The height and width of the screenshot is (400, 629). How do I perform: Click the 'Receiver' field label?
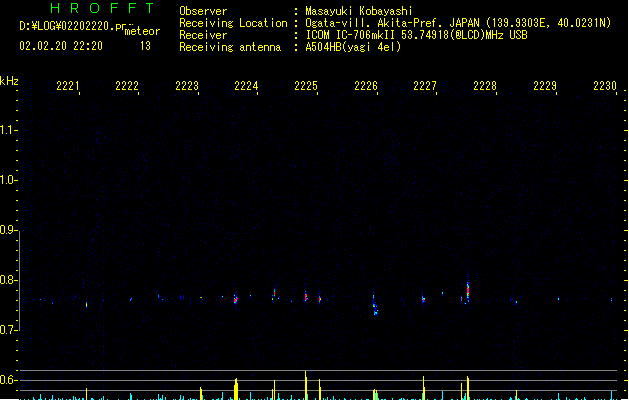tap(203, 35)
